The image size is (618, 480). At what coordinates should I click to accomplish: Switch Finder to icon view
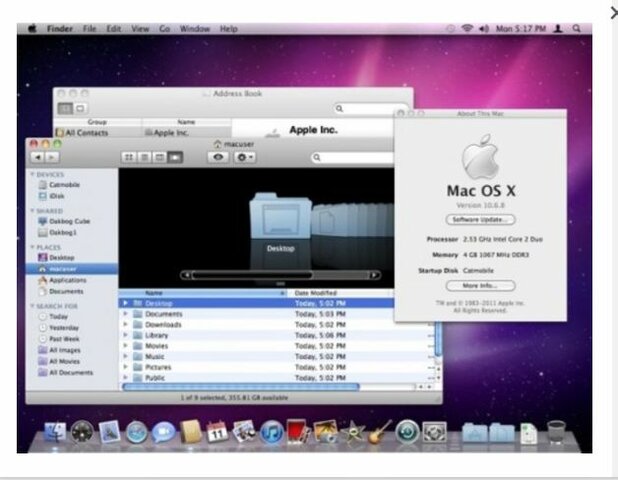tap(128, 157)
